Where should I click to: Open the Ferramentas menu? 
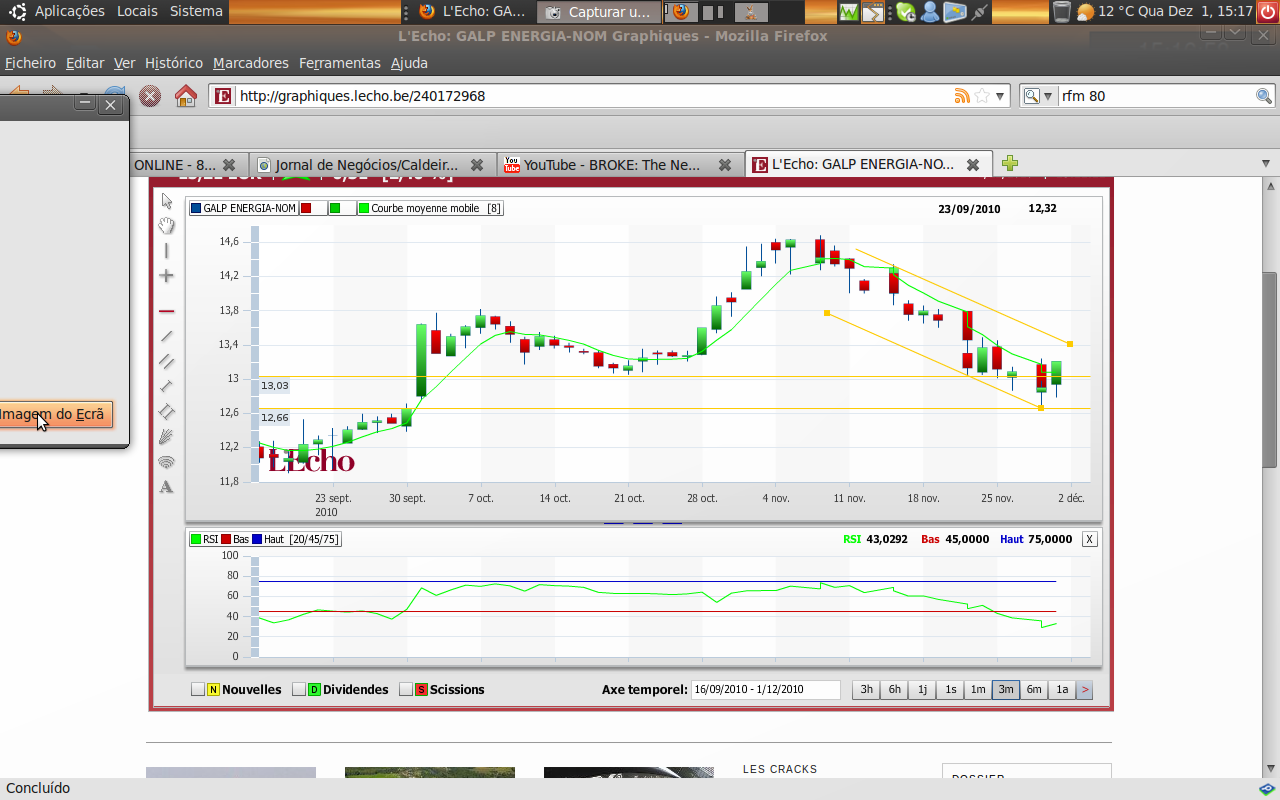click(x=340, y=63)
